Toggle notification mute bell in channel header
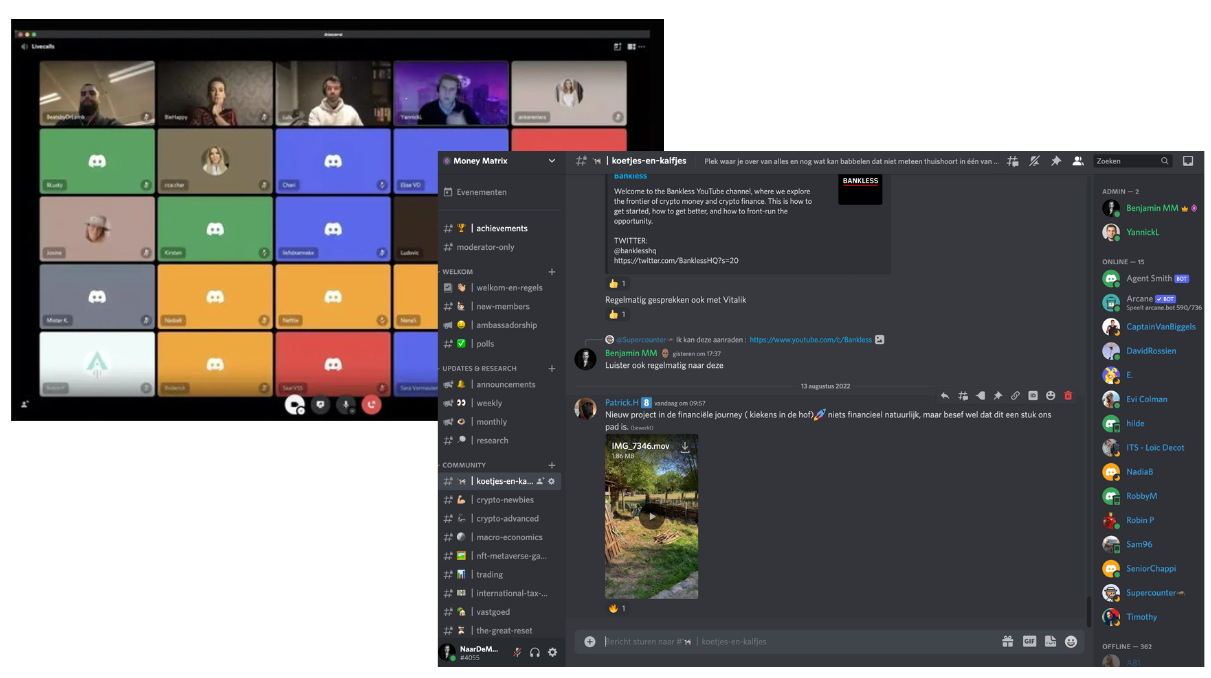The width and height of the screenshot is (1211, 678). (x=1035, y=161)
